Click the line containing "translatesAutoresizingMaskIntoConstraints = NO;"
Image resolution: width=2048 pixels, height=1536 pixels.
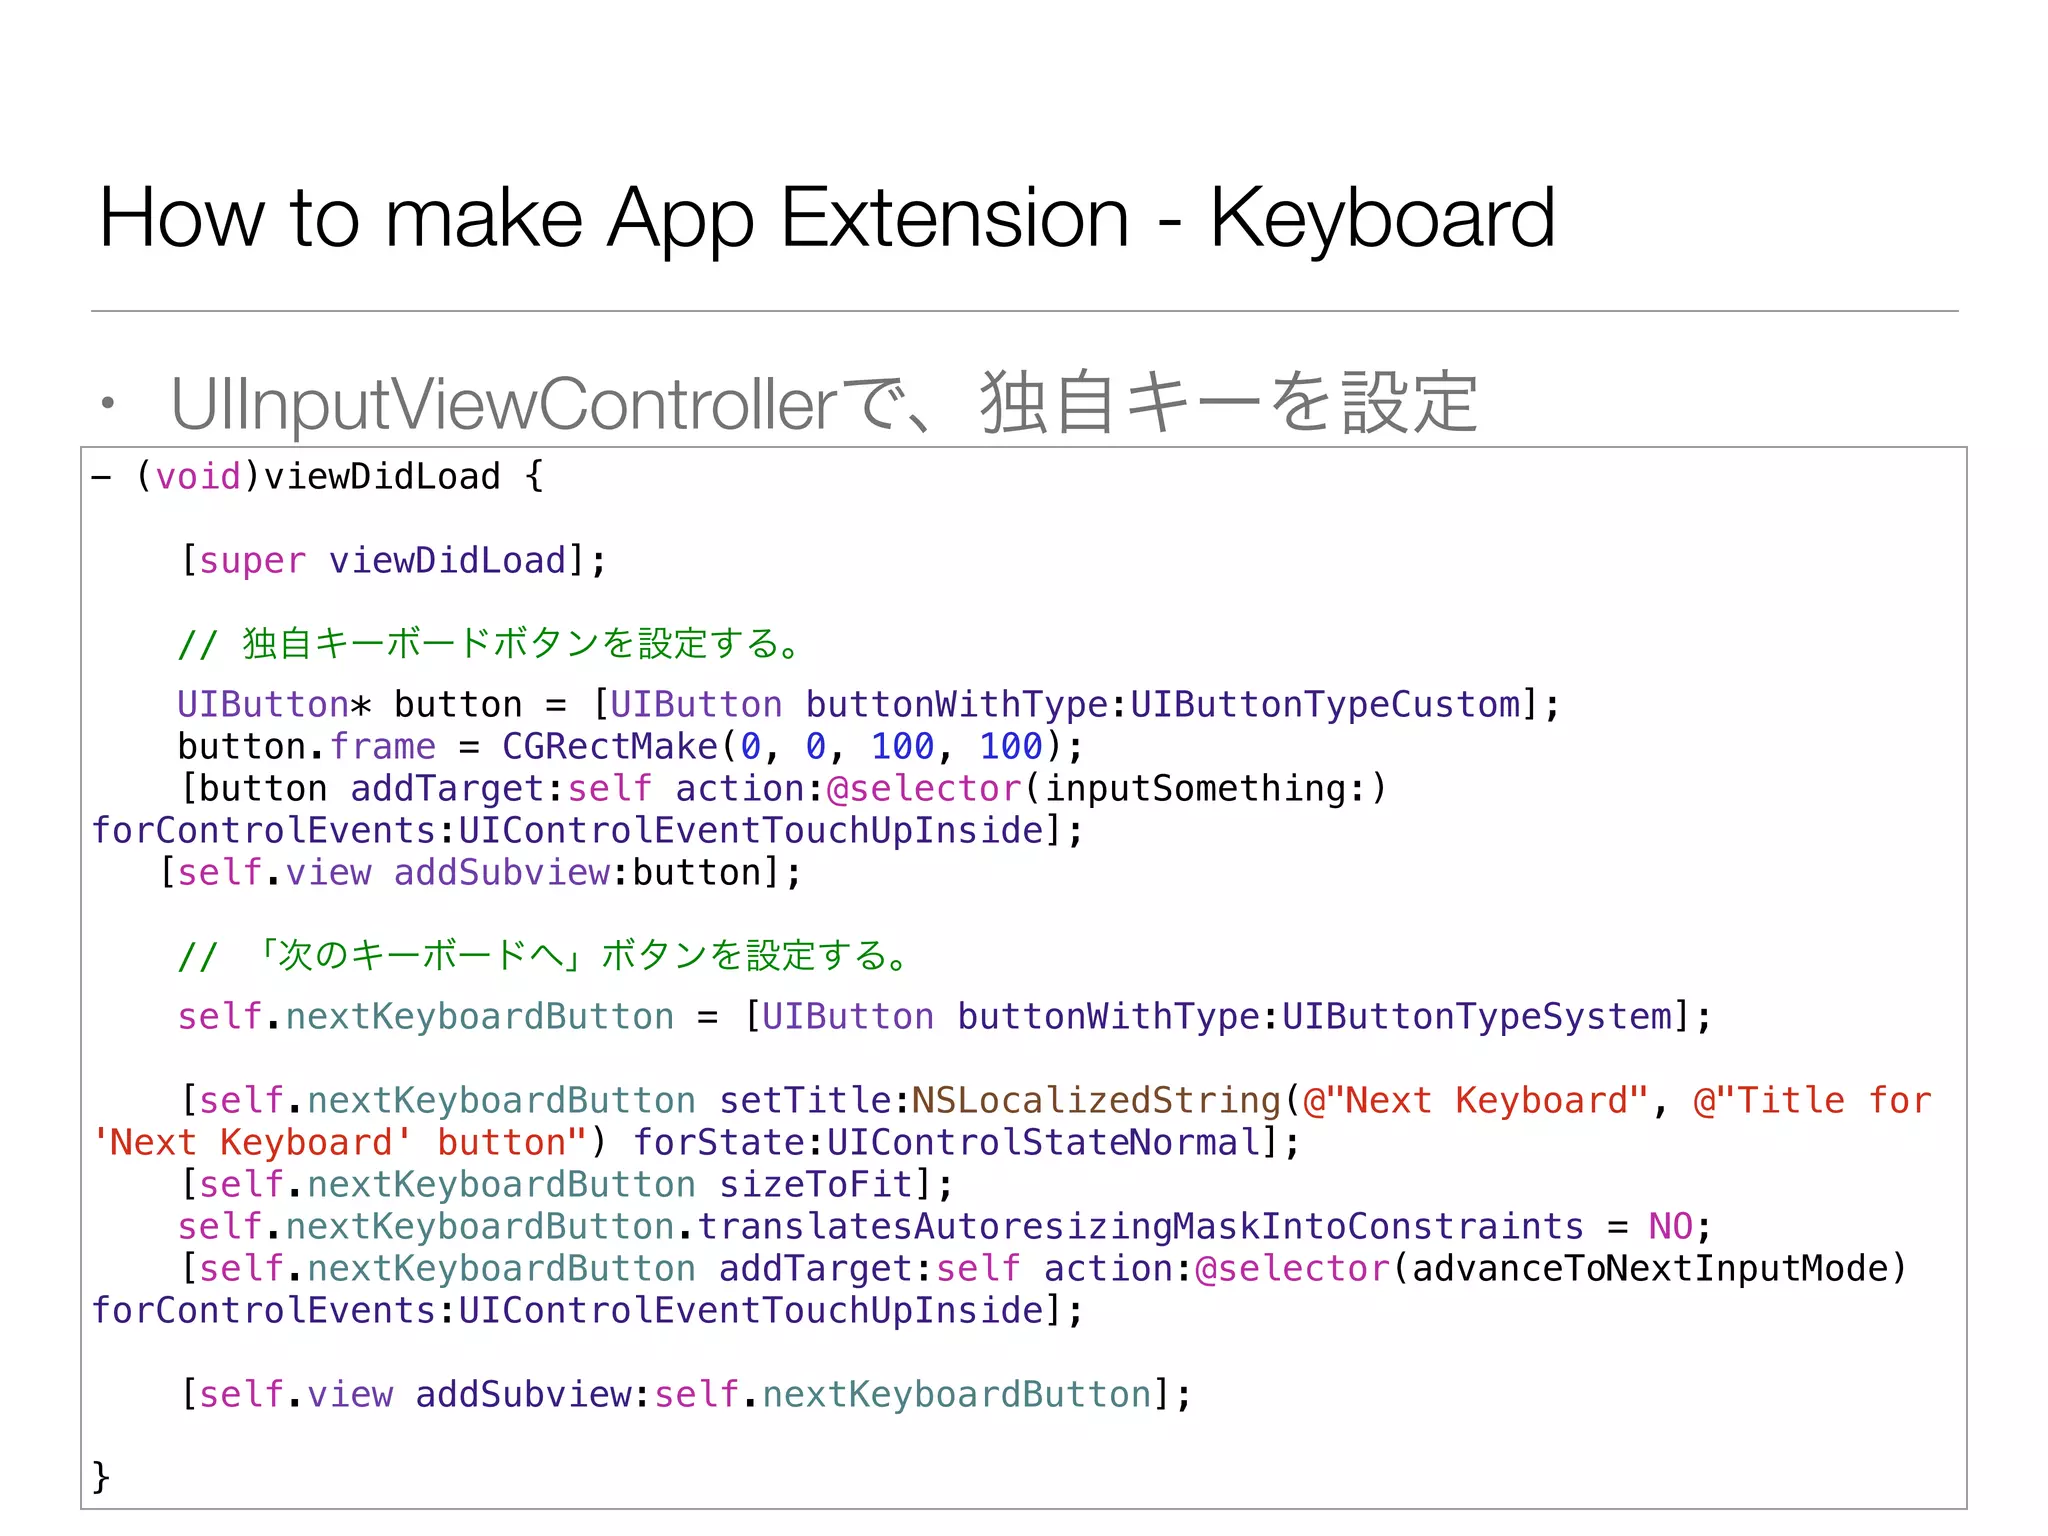point(945,1227)
